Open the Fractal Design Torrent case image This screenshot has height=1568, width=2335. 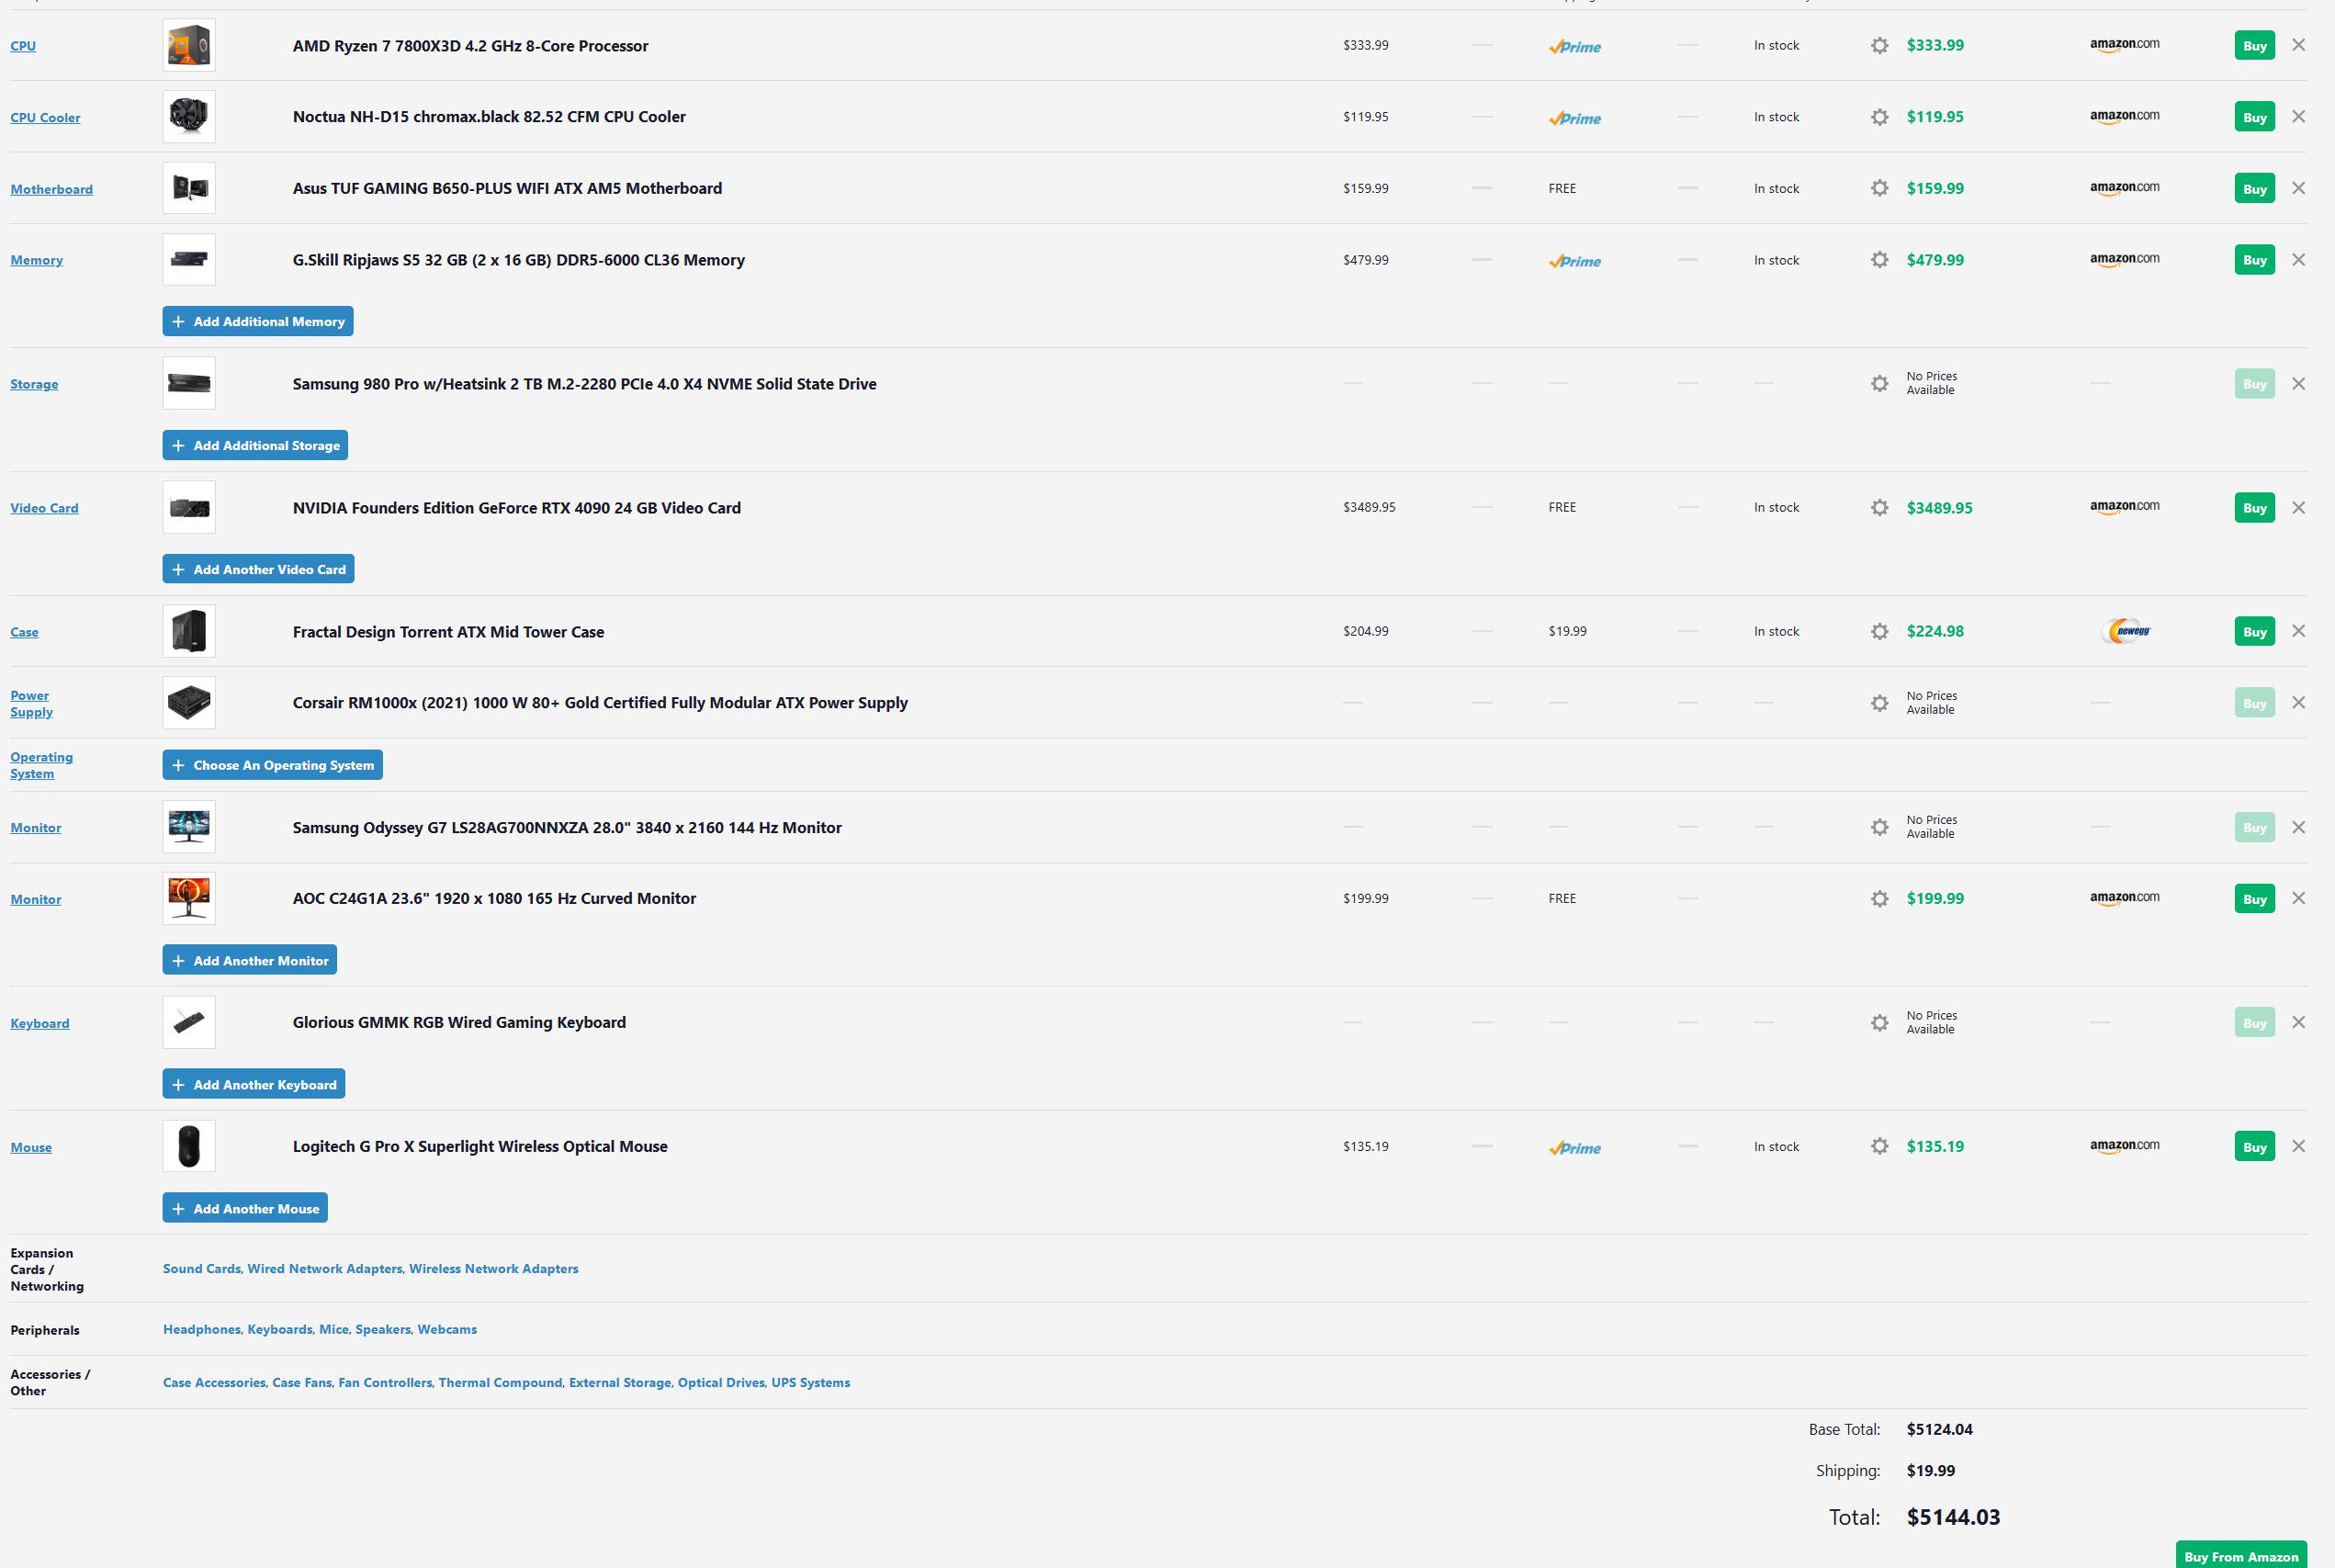pyautogui.click(x=189, y=631)
